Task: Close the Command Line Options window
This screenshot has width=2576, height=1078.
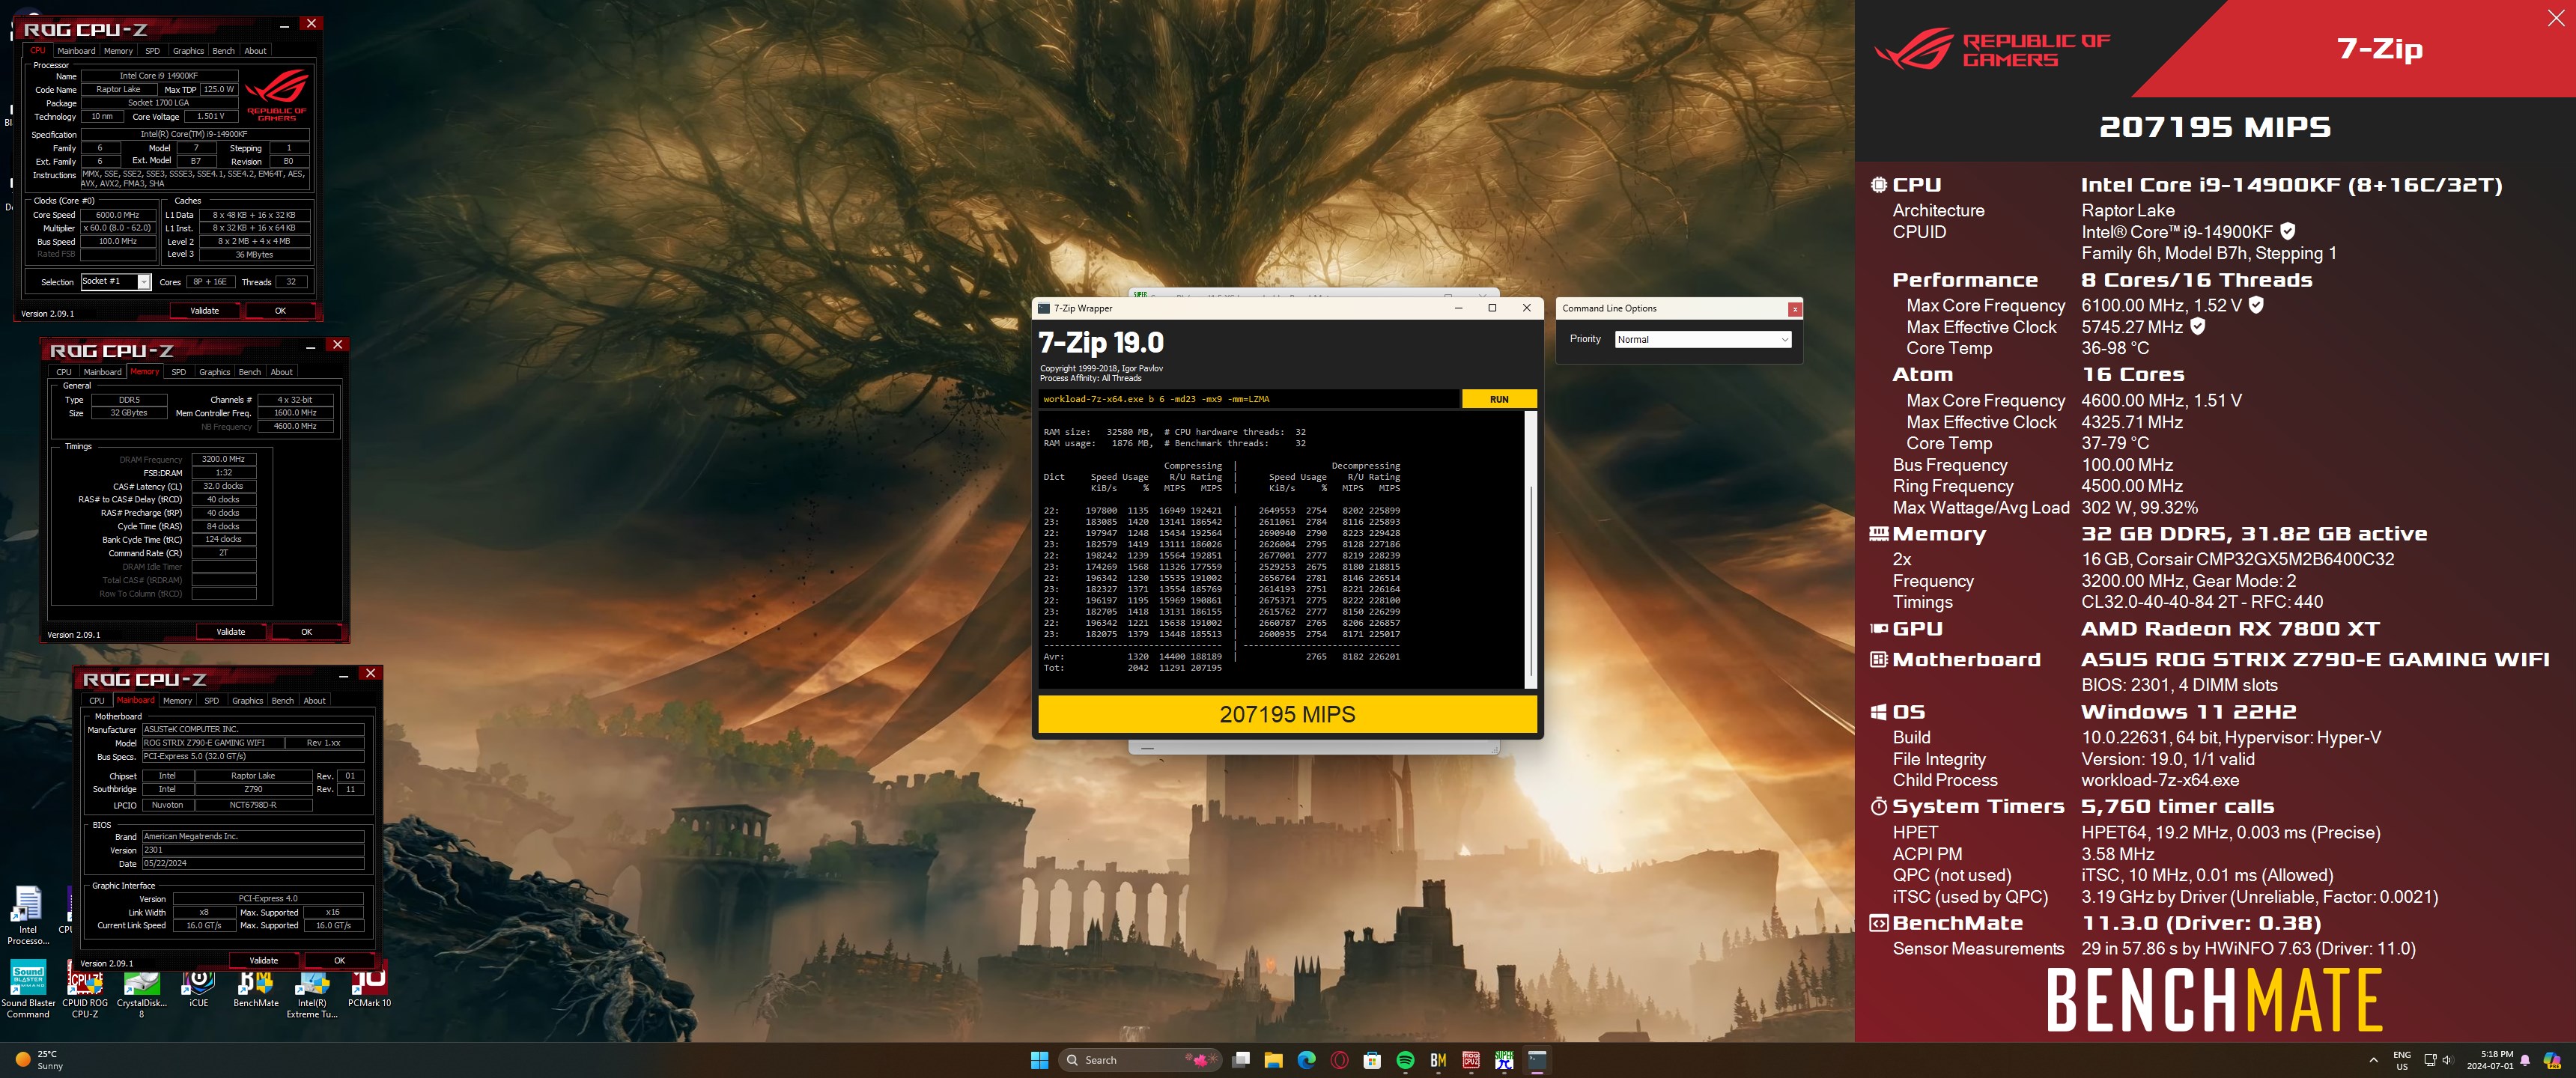Action: tap(1795, 309)
